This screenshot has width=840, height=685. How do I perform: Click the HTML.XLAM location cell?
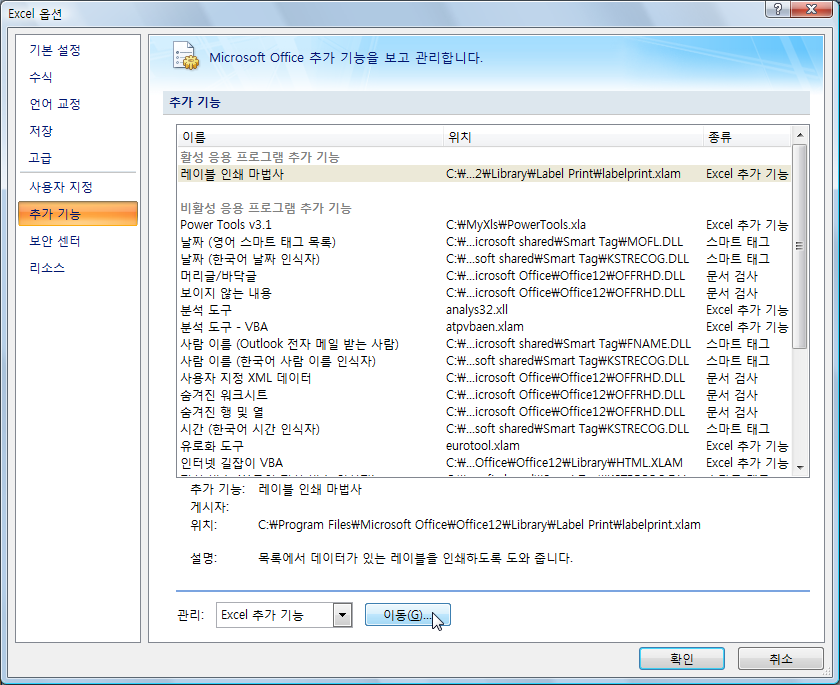tap(564, 463)
